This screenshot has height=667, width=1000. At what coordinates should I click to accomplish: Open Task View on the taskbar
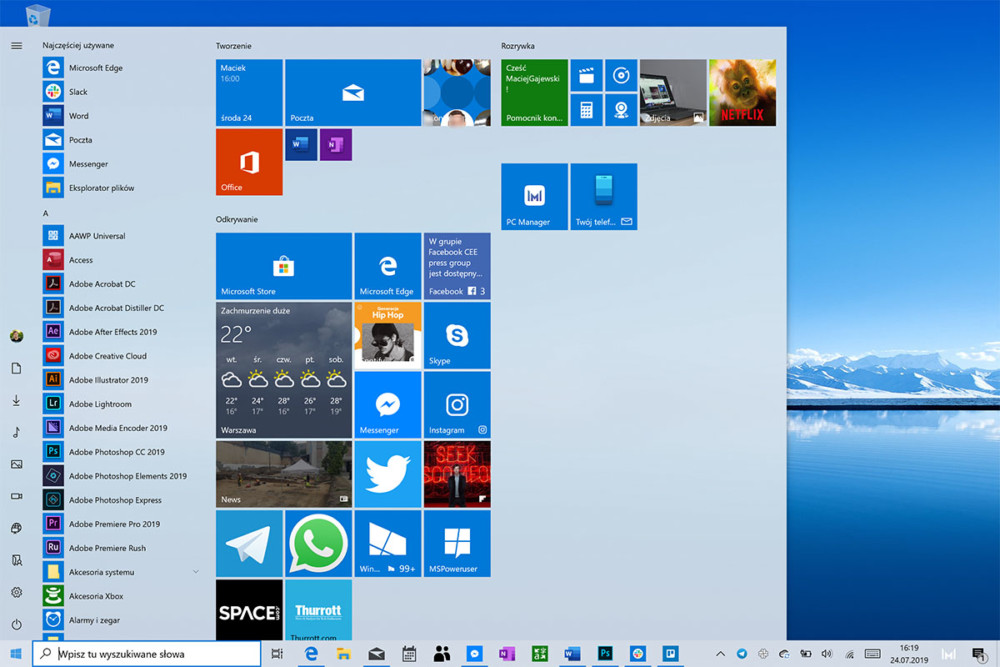tap(277, 654)
